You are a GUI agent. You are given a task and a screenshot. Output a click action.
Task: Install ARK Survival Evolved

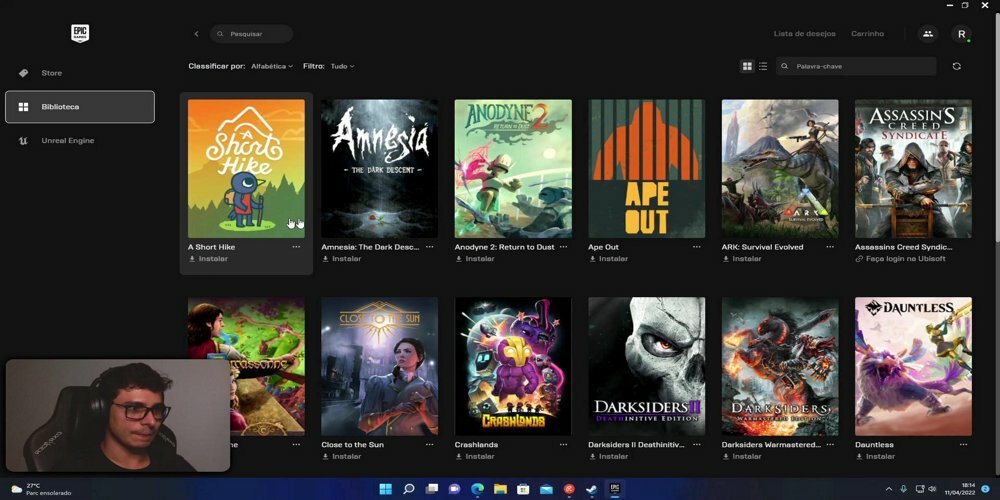tap(742, 259)
